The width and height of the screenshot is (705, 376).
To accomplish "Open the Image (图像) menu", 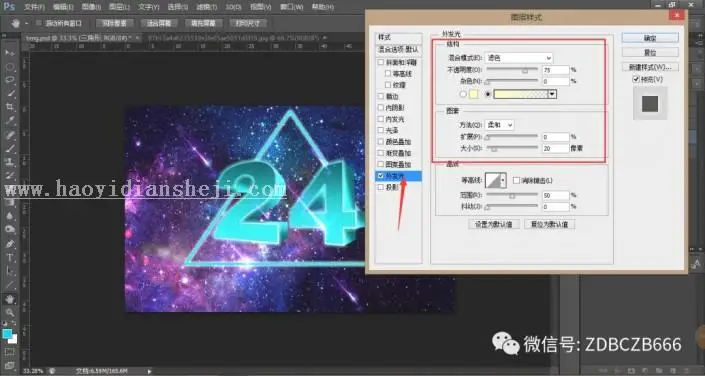I will 91,7.
